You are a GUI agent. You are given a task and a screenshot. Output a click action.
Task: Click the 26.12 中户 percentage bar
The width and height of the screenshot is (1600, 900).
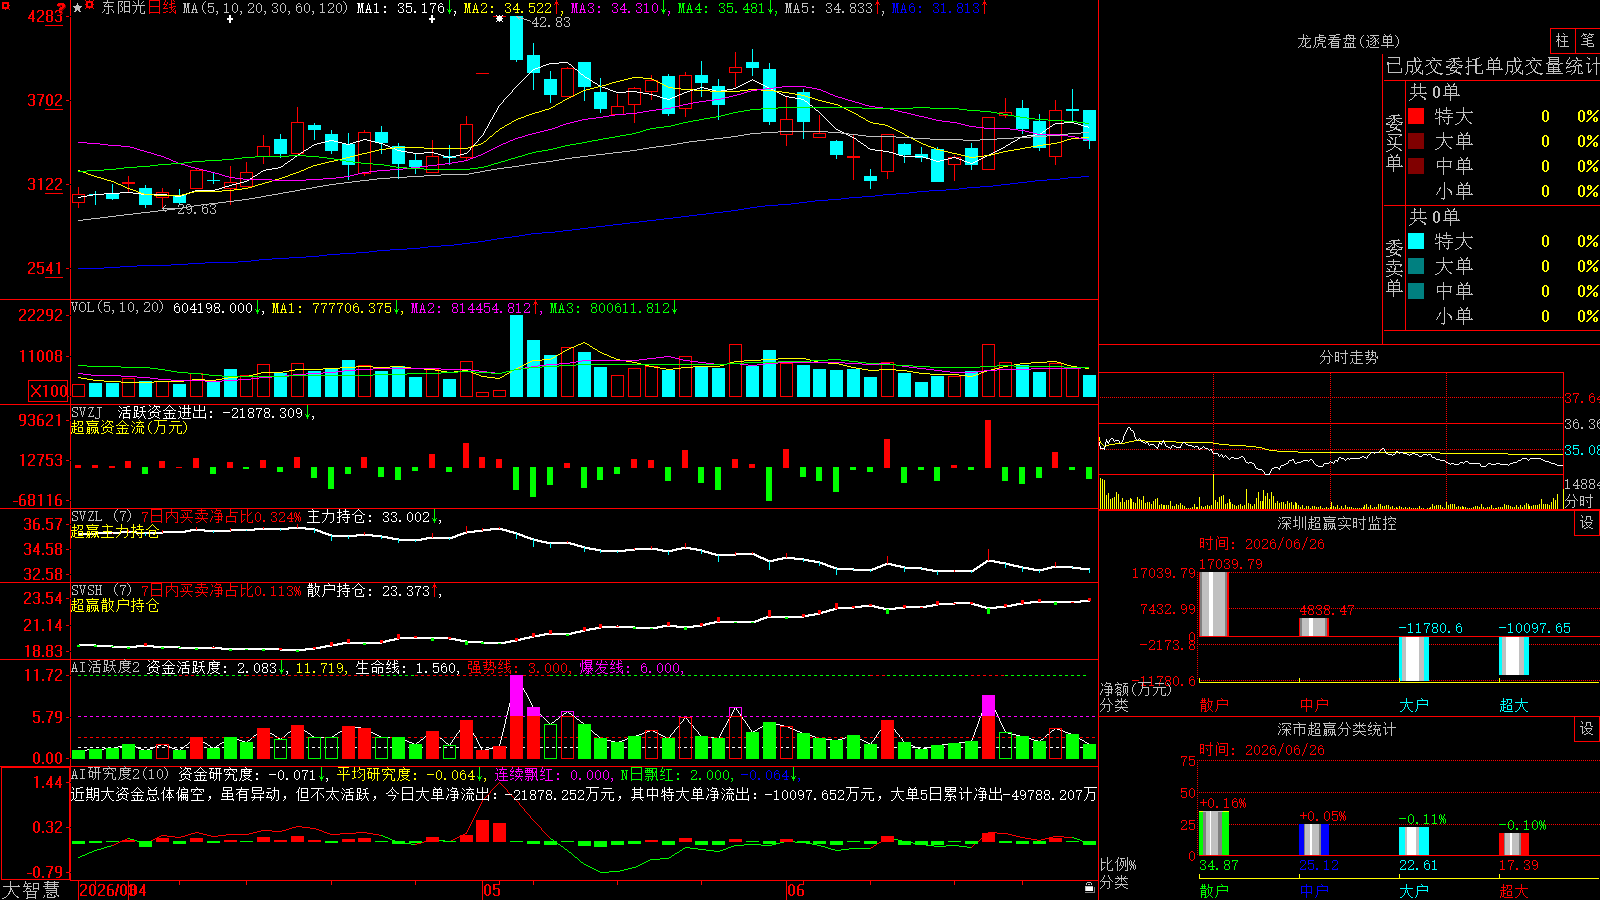click(1313, 839)
